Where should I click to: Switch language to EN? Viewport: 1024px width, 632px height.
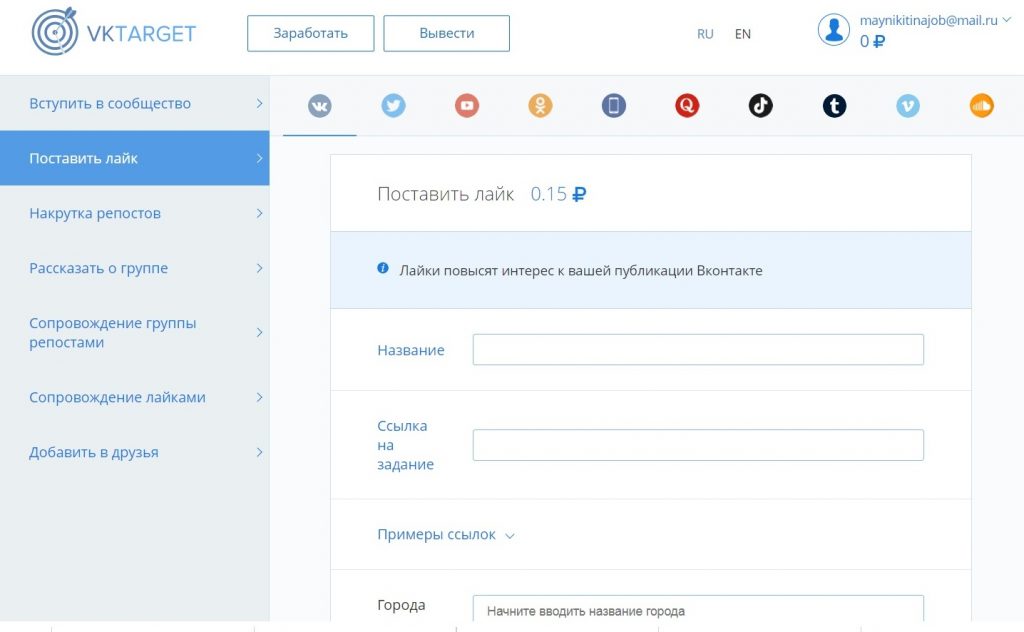point(743,34)
